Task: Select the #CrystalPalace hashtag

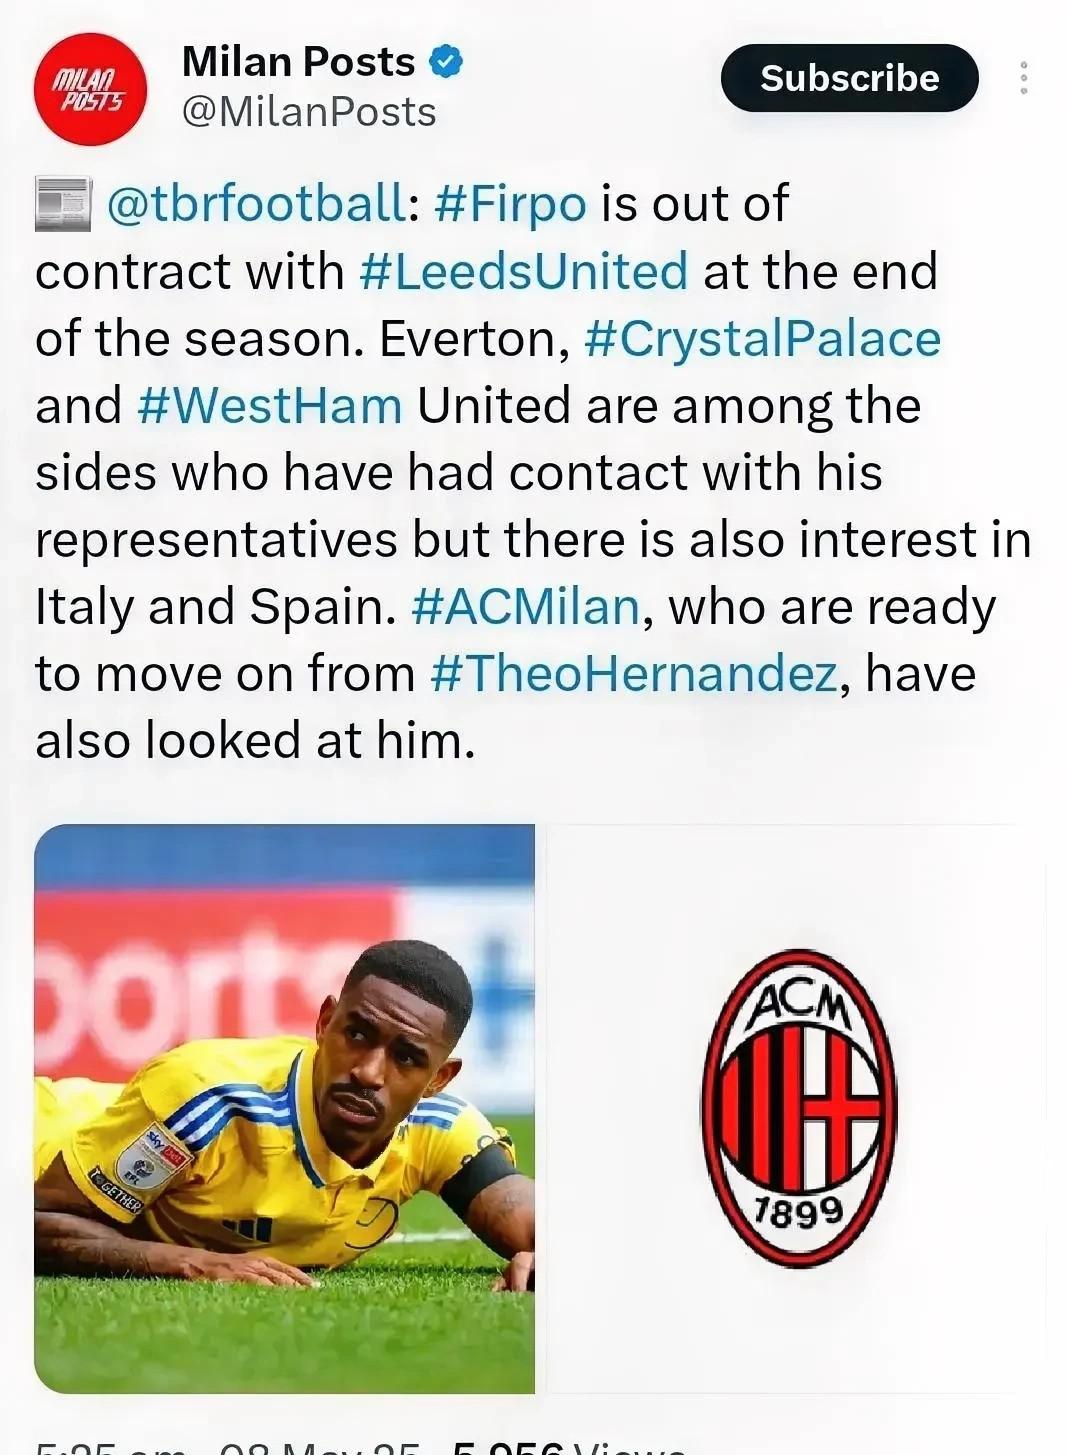Action: click(x=762, y=339)
